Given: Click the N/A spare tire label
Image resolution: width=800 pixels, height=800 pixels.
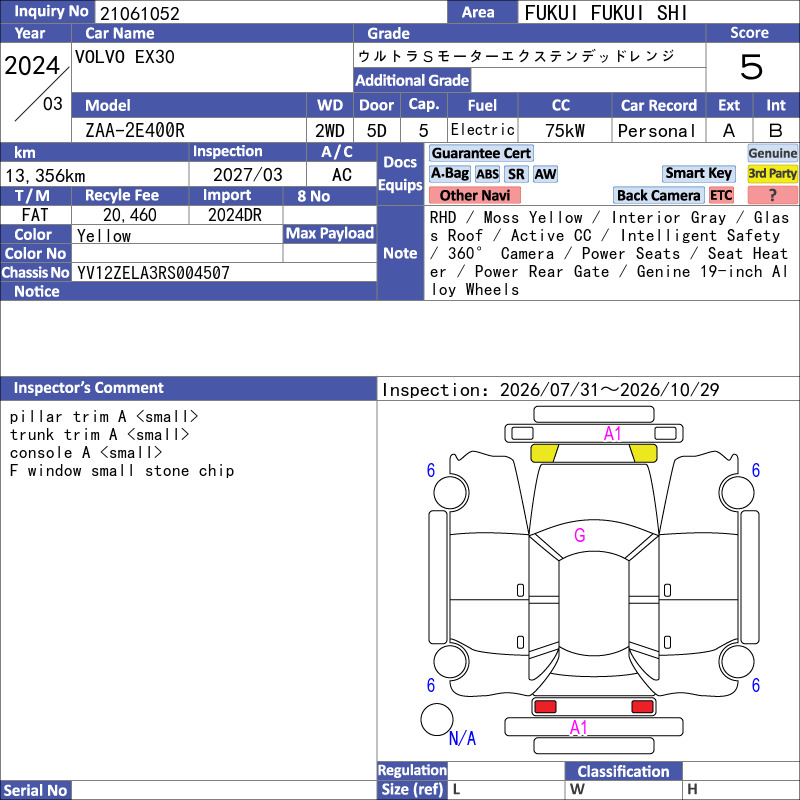Looking at the screenshot, I should pos(462,738).
